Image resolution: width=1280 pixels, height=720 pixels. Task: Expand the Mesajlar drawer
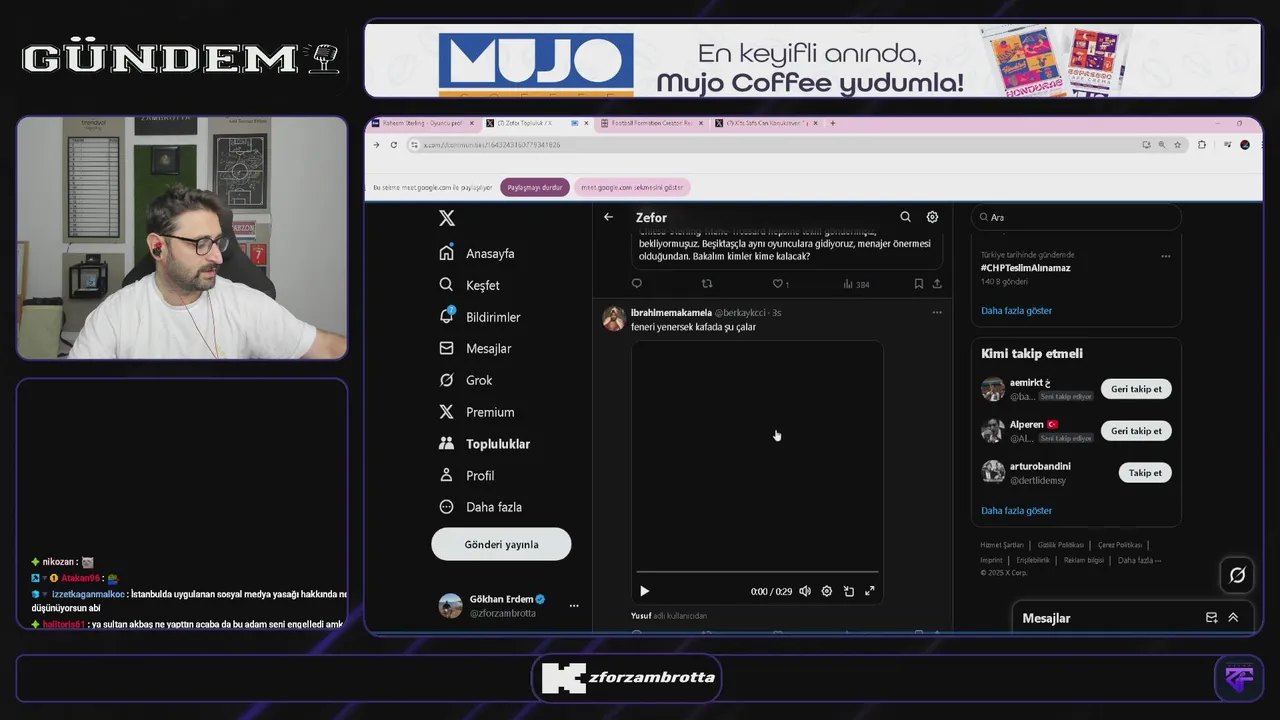click(x=1233, y=618)
